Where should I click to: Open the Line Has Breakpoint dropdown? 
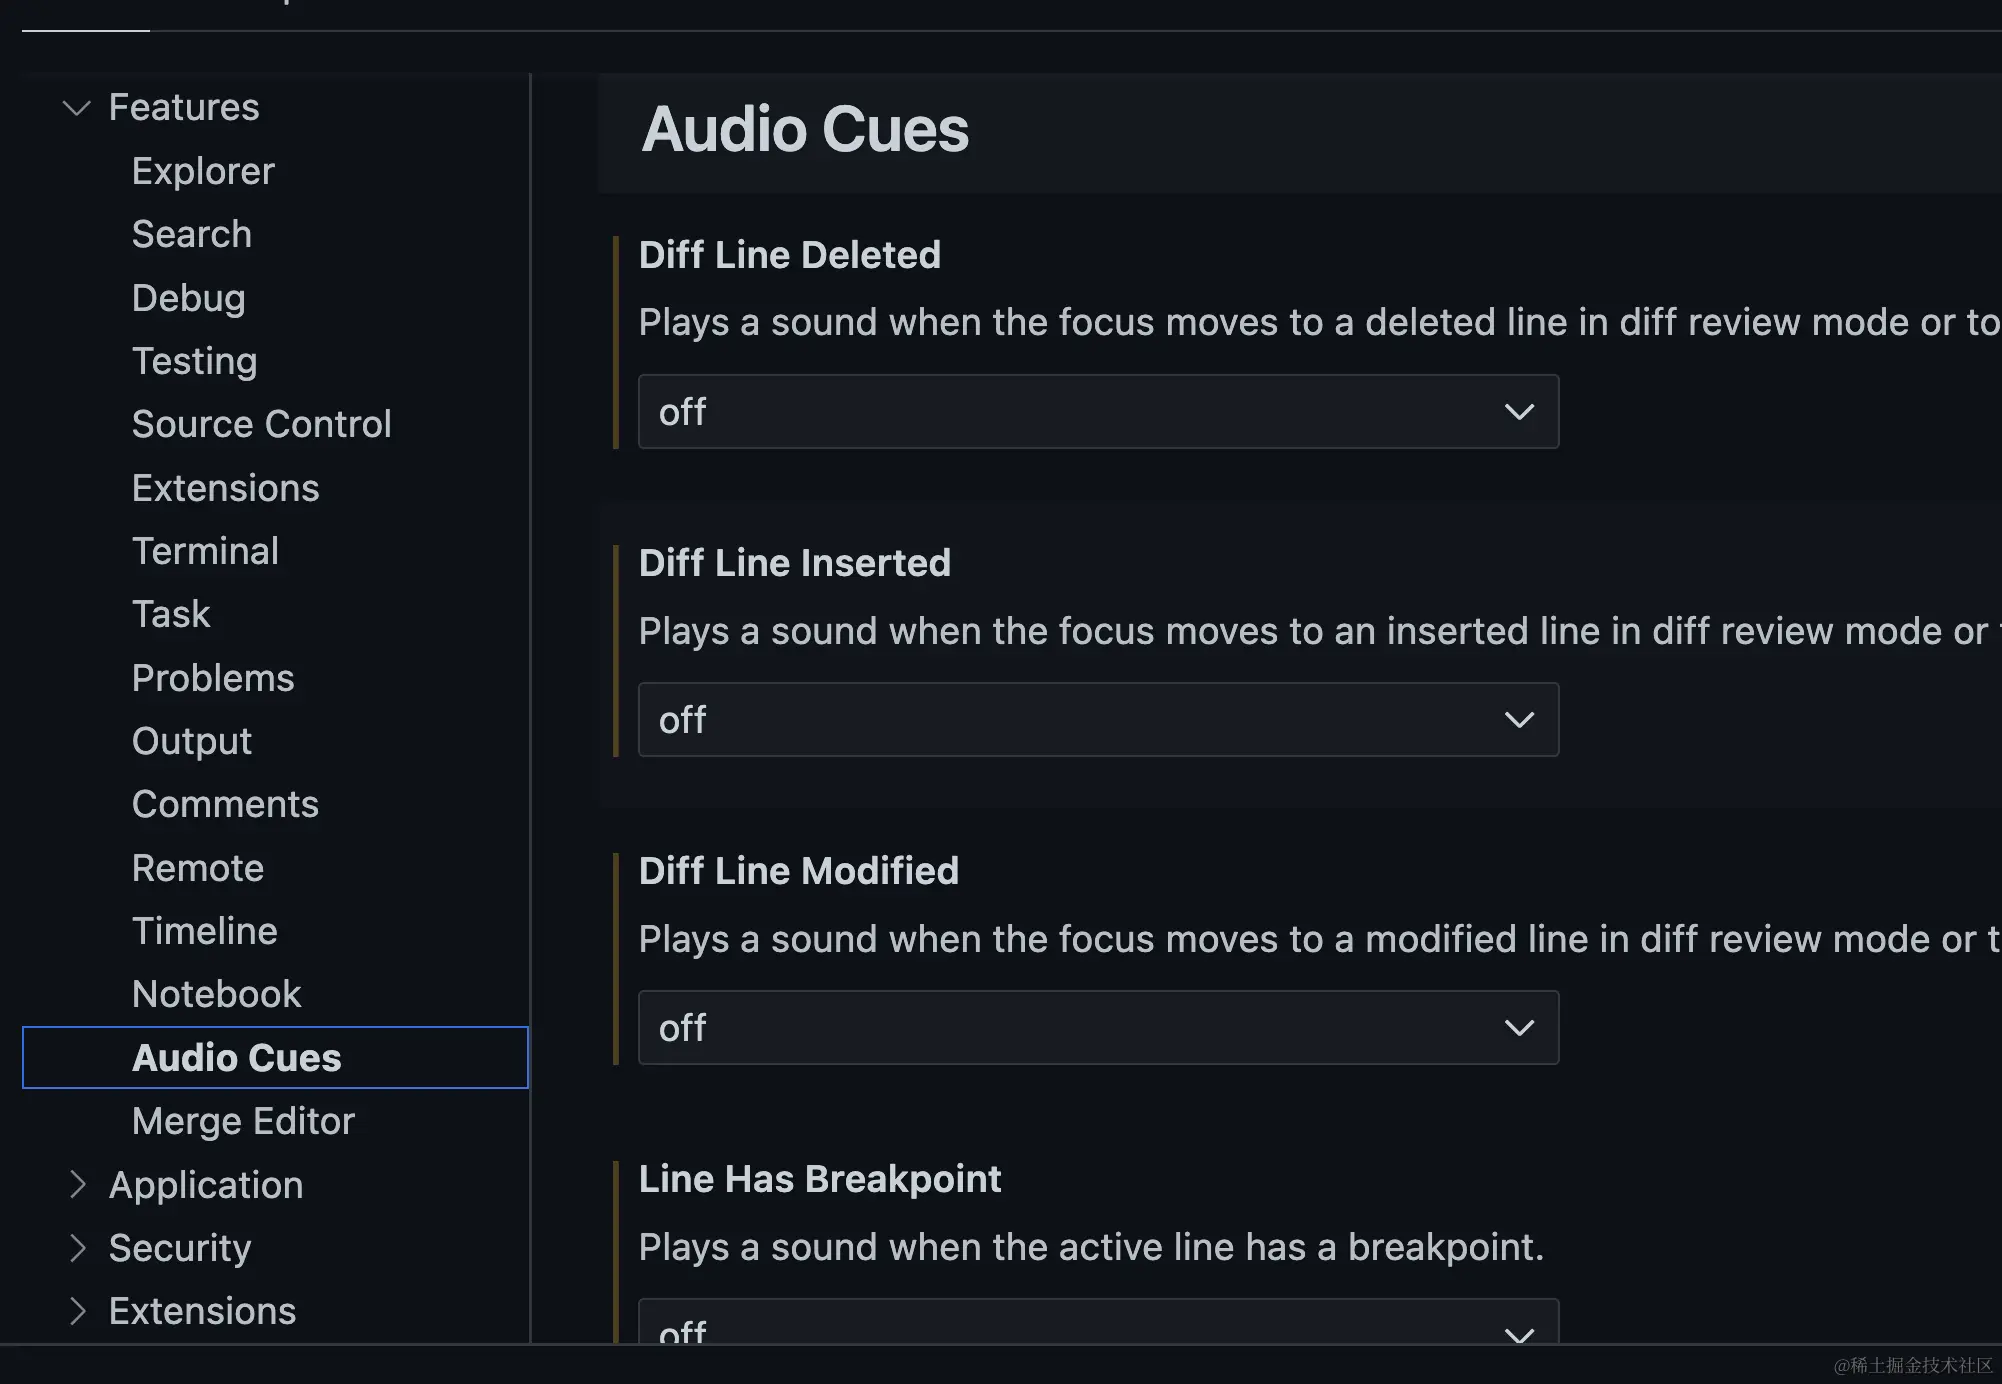pyautogui.click(x=1097, y=1326)
